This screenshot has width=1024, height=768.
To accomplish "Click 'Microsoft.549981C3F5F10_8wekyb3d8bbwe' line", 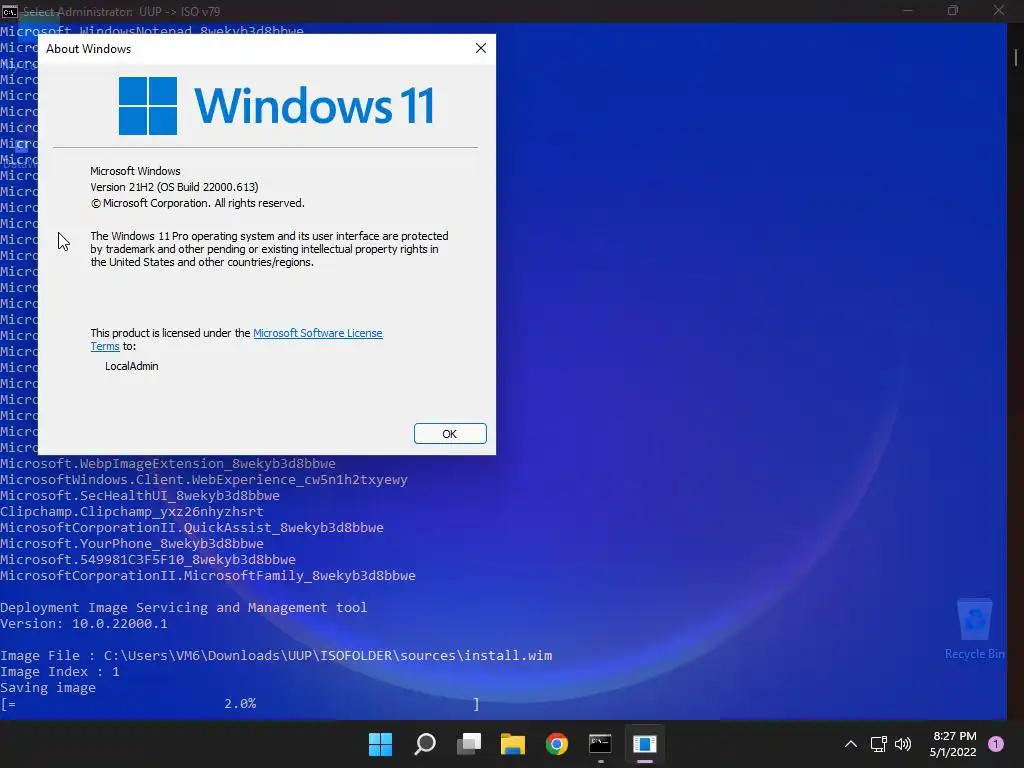I will [148, 560].
